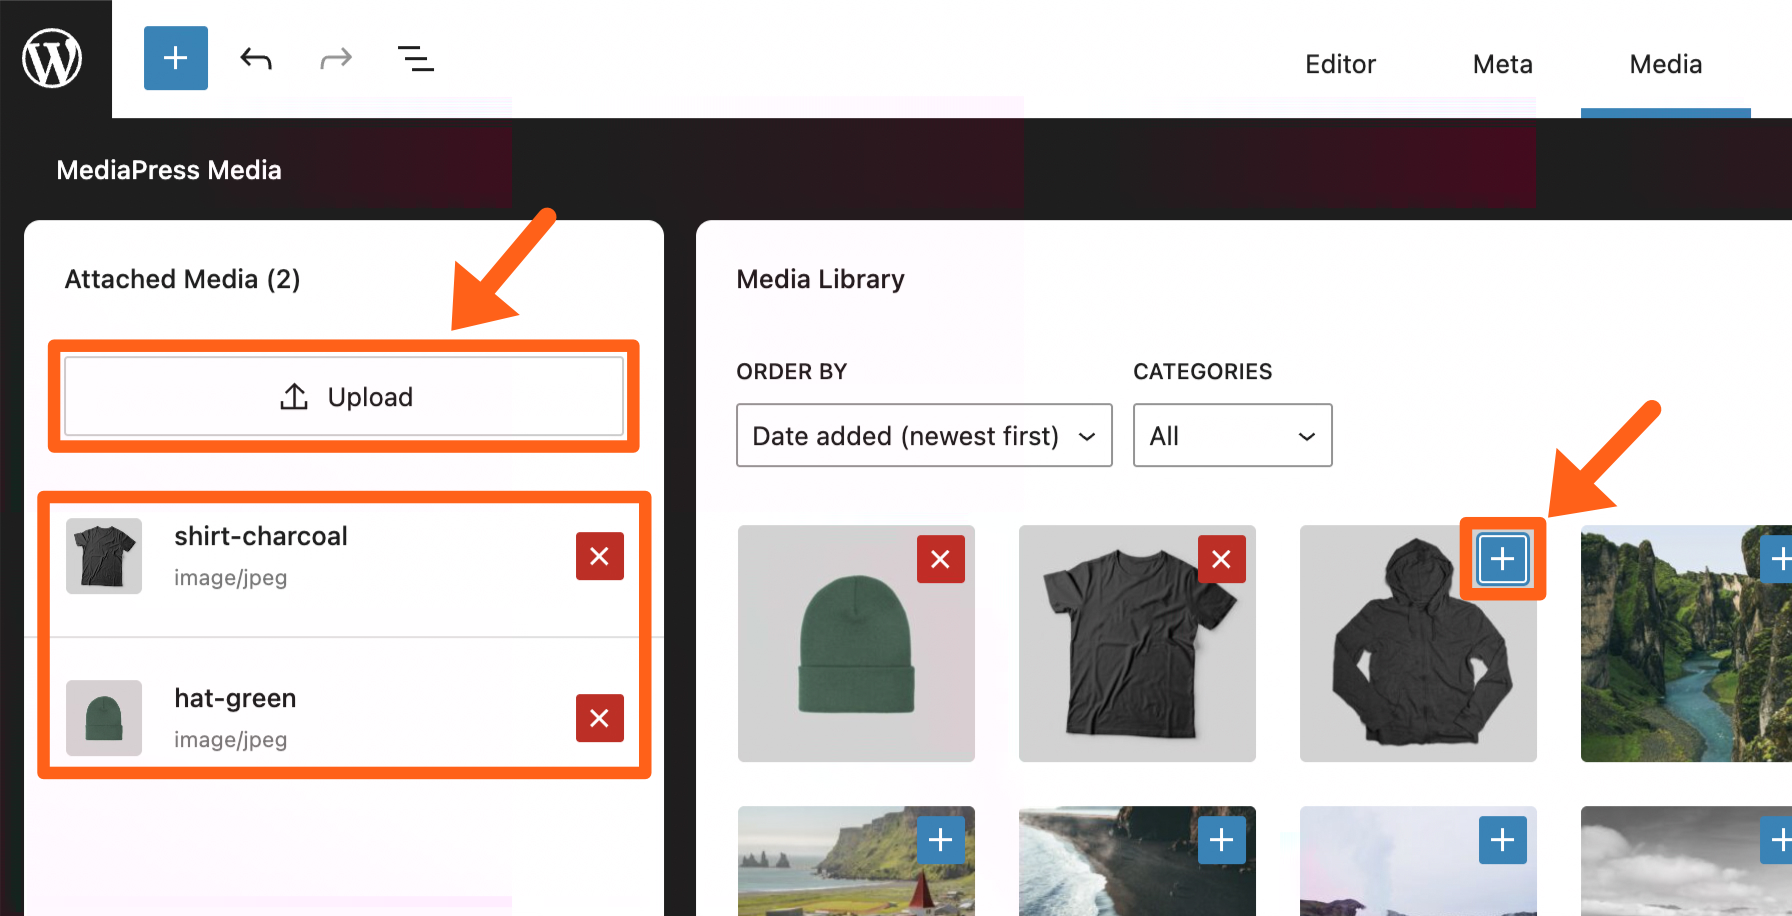Switch to the Meta tab
Image resolution: width=1792 pixels, height=916 pixels.
pos(1502,64)
